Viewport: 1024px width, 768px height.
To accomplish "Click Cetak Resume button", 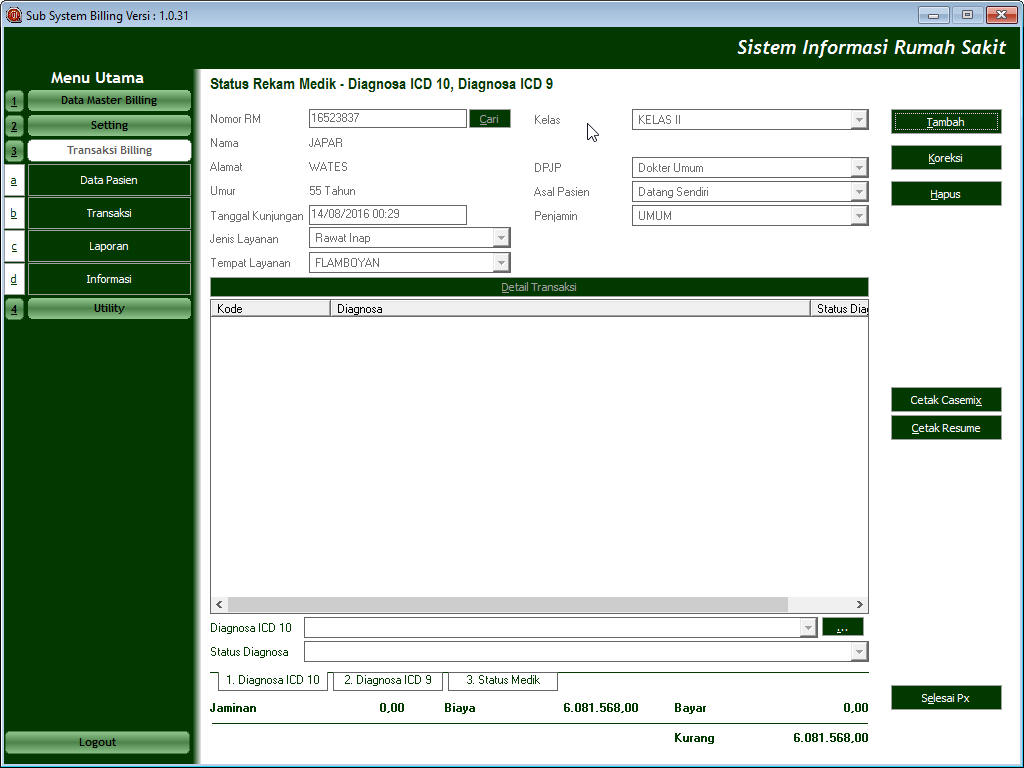I will [946, 428].
